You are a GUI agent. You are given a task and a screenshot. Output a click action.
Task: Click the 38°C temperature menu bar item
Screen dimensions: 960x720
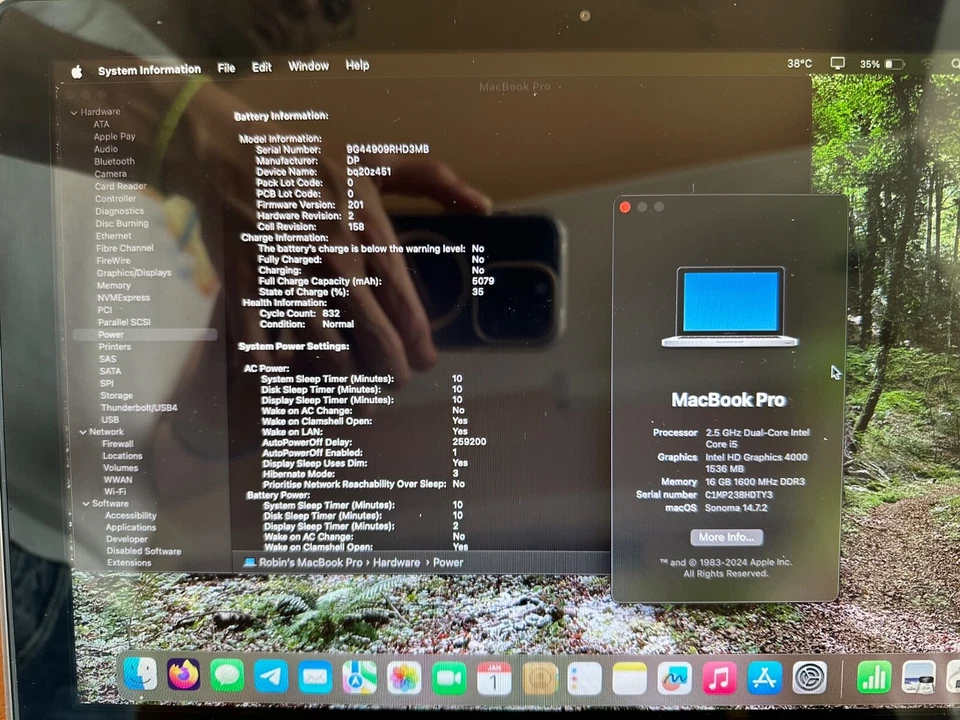click(800, 64)
